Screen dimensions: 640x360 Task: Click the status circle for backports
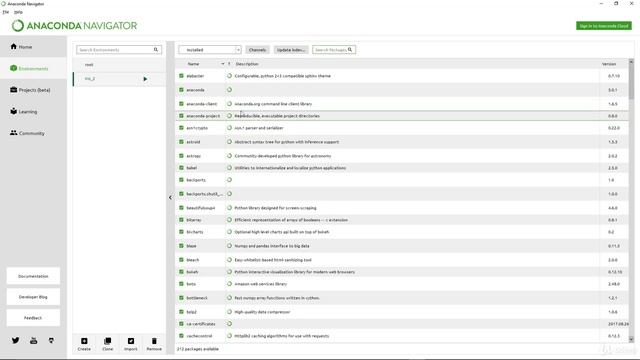(x=229, y=180)
